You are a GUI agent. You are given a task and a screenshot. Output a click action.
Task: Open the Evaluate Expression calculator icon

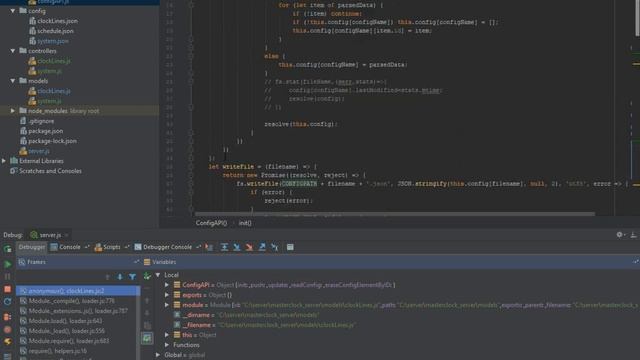(290, 247)
